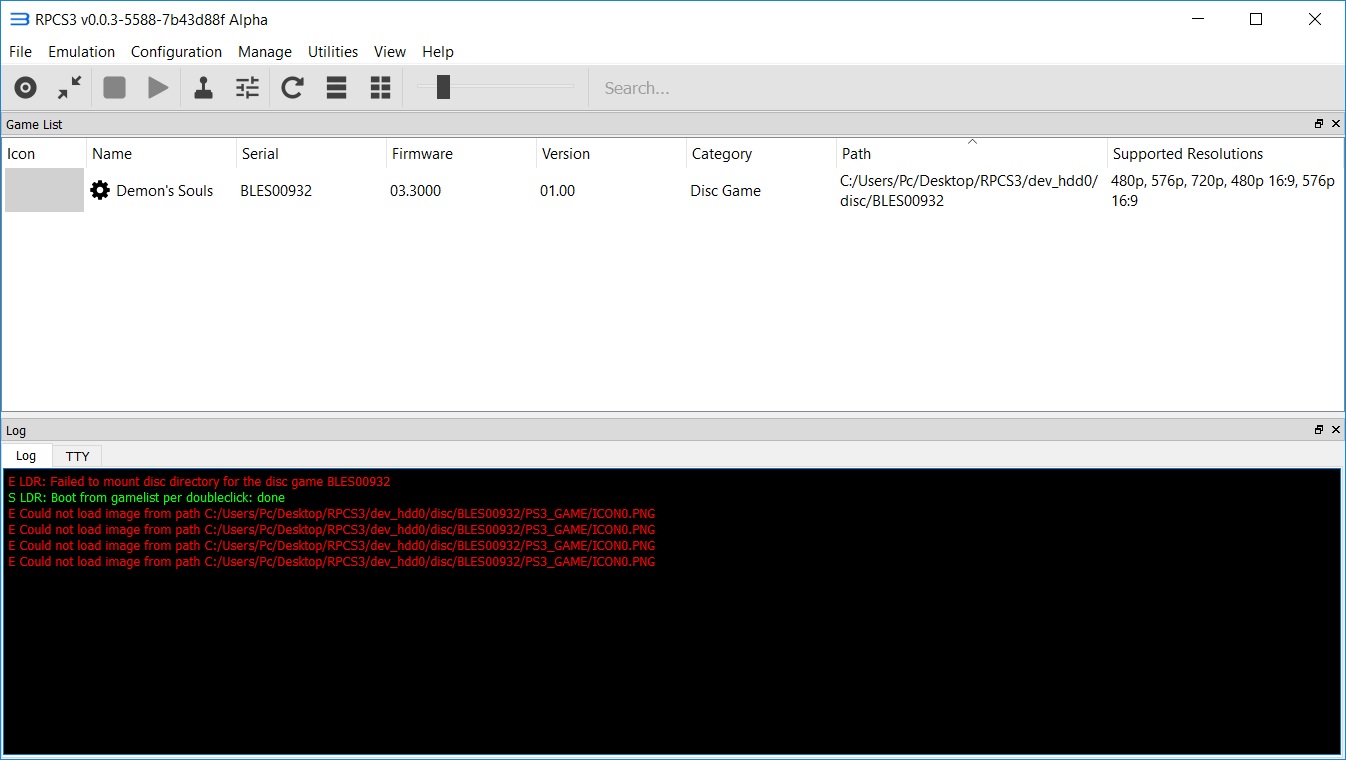1346x760 pixels.
Task: Open the Pads controller settings icon
Action: (x=203, y=88)
